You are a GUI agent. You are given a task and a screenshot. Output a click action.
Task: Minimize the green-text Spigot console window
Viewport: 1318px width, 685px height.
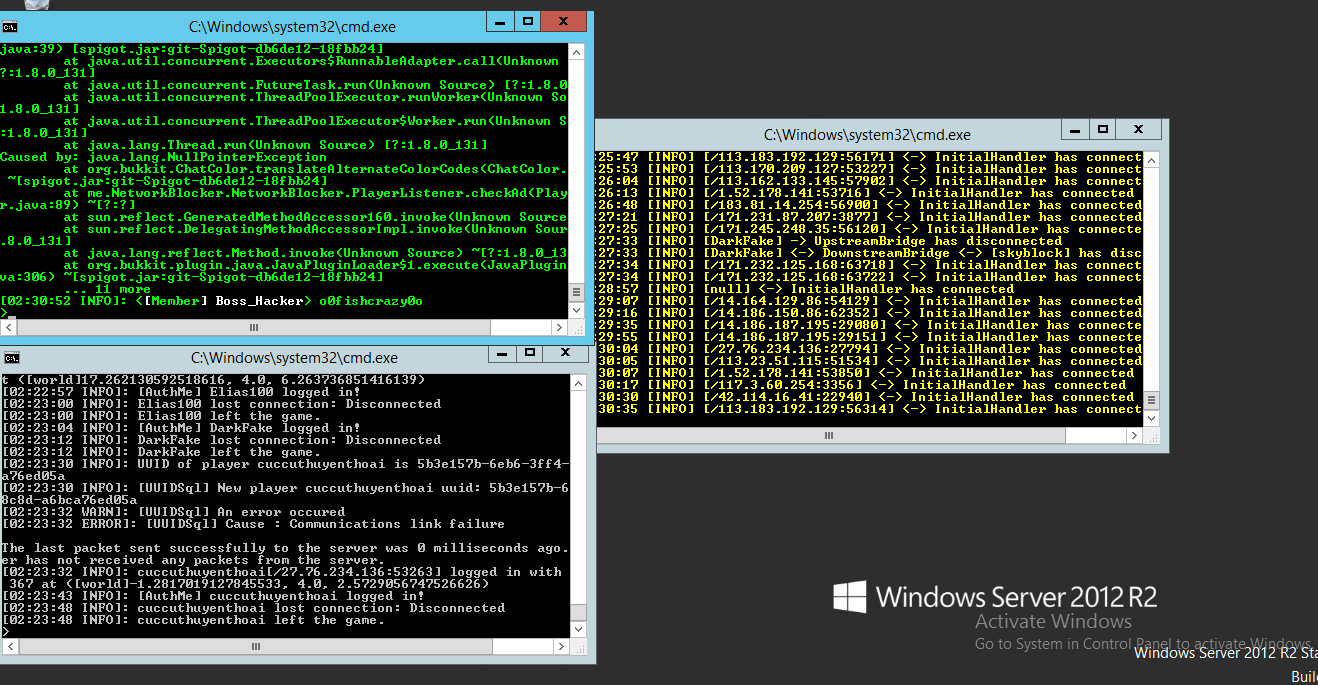coord(500,21)
